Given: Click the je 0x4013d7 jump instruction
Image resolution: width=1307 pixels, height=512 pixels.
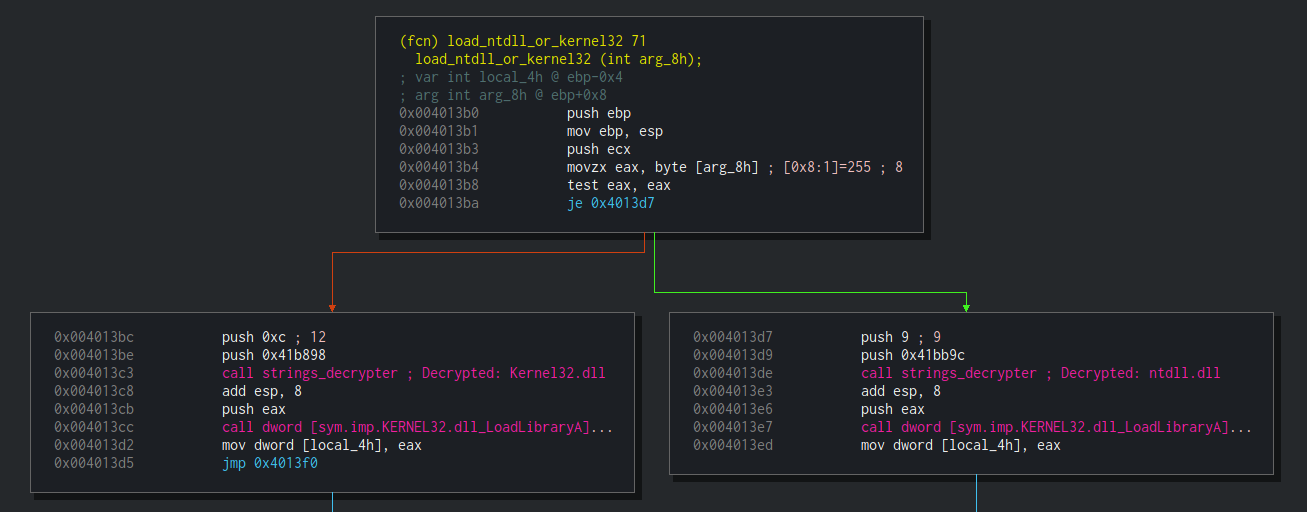Looking at the screenshot, I should point(610,203).
